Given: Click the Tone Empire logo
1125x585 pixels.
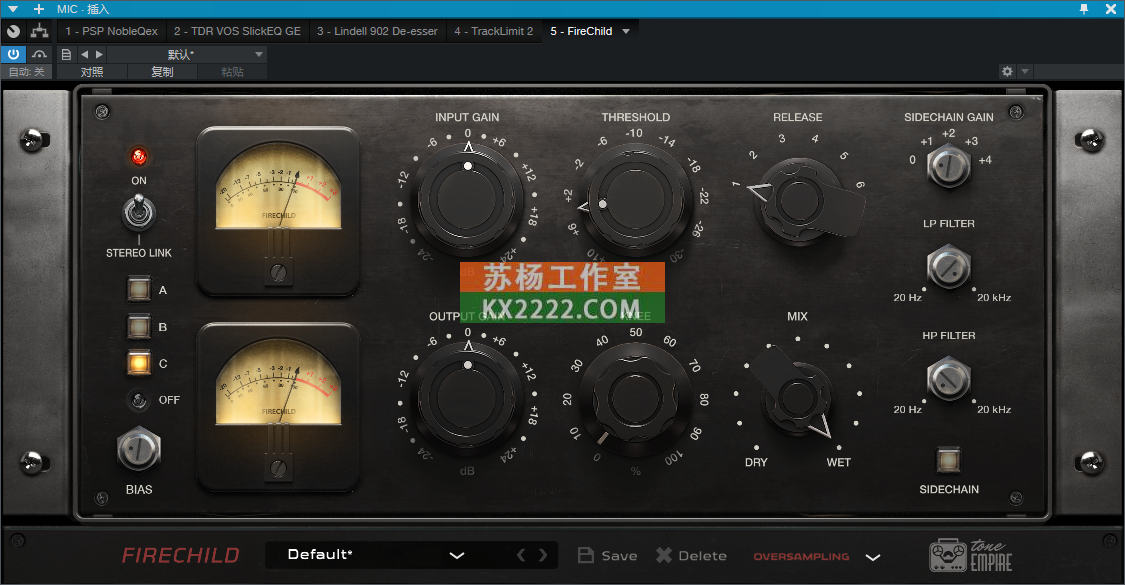Looking at the screenshot, I should (971, 556).
